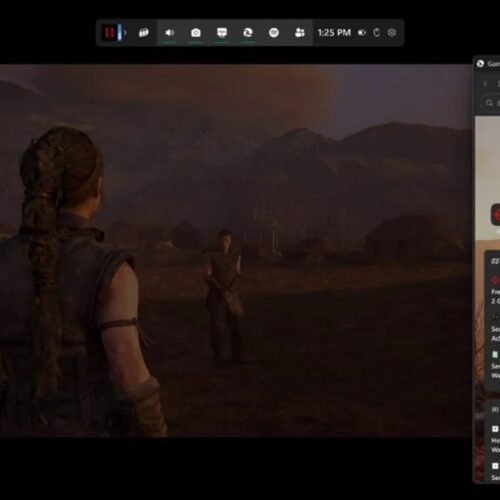500x500 pixels.
Task: Go back in Game Assist panel
Action: (x=485, y=84)
